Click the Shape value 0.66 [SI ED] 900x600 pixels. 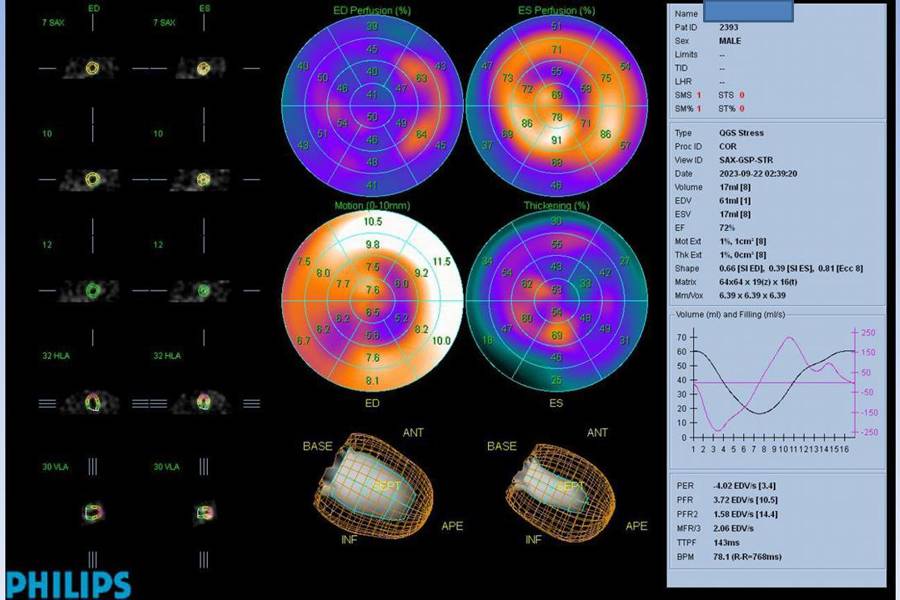(742, 269)
